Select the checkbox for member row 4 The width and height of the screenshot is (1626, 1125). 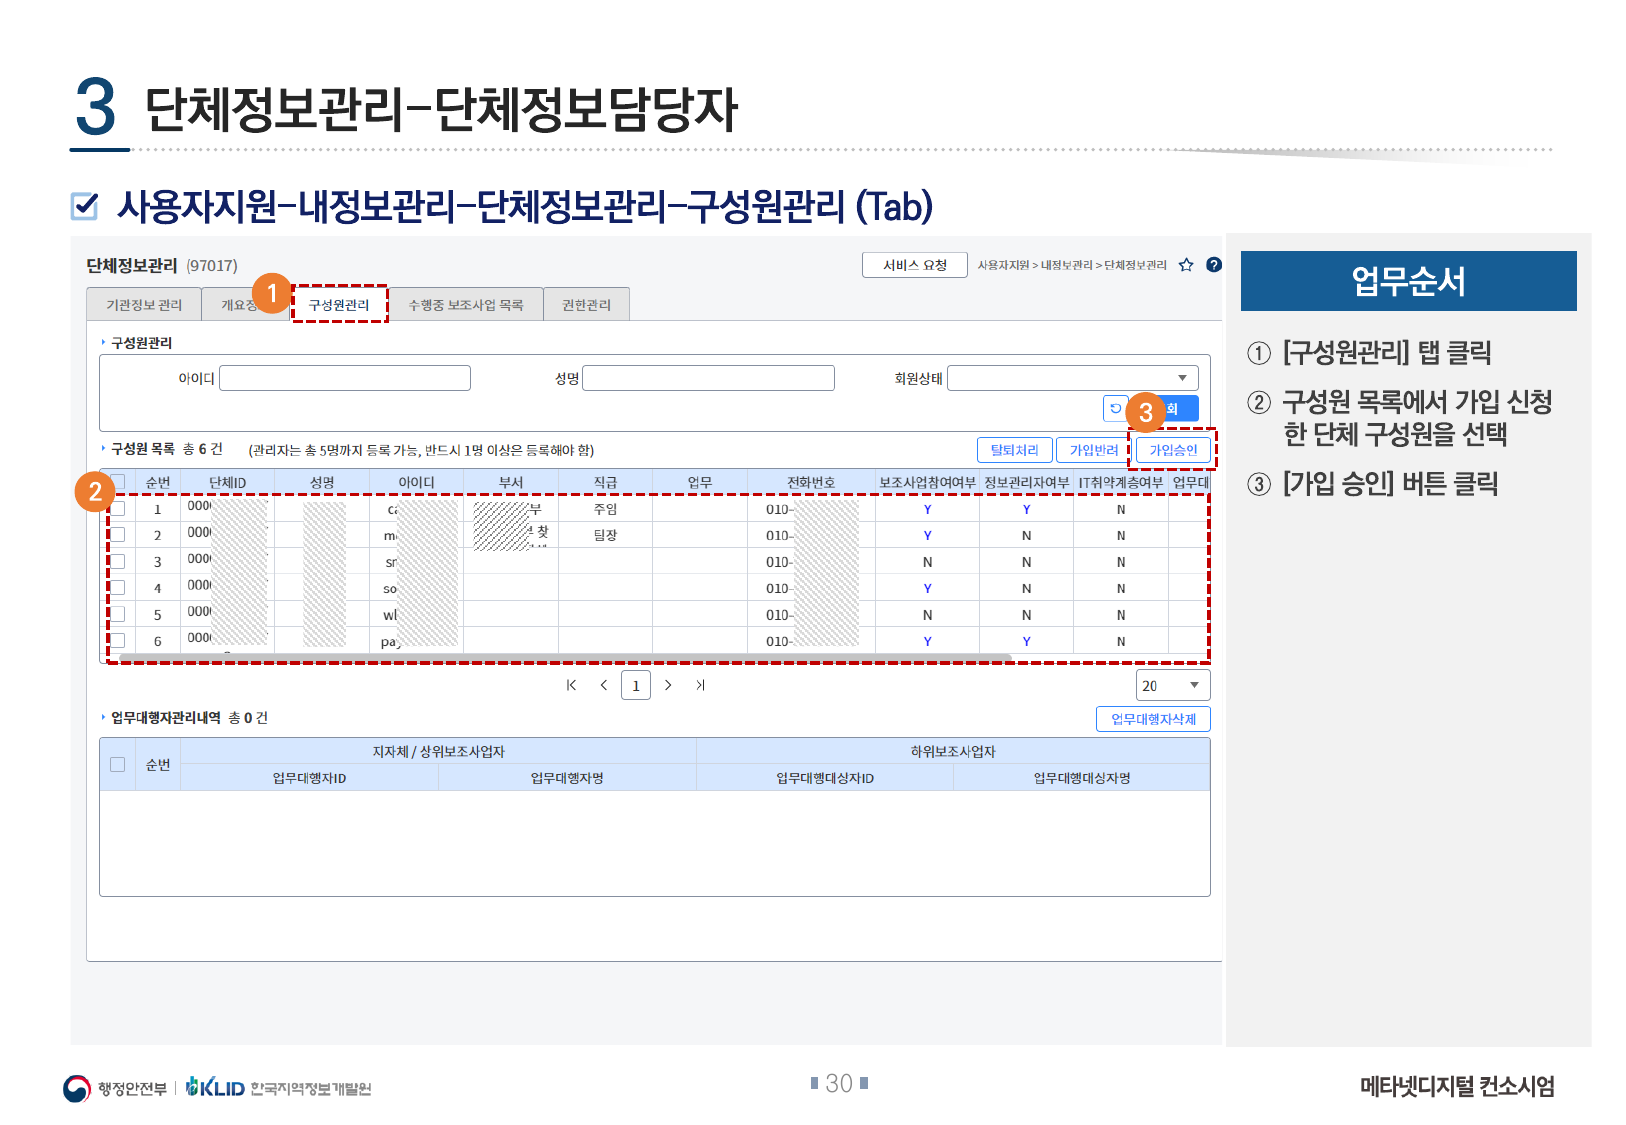(118, 588)
